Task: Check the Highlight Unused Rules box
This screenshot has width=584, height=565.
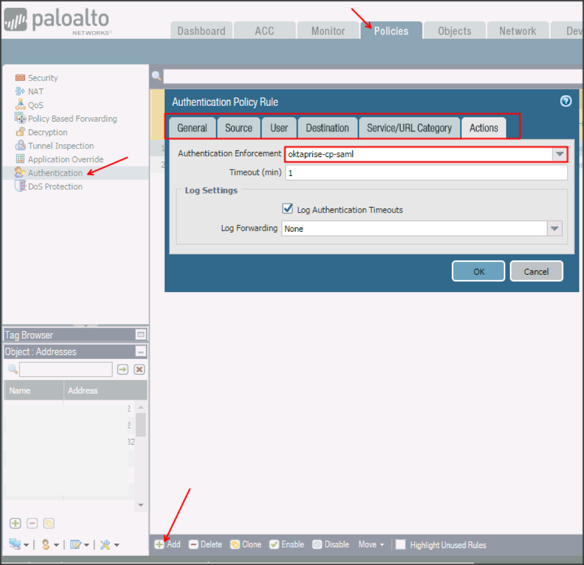Action: [400, 545]
